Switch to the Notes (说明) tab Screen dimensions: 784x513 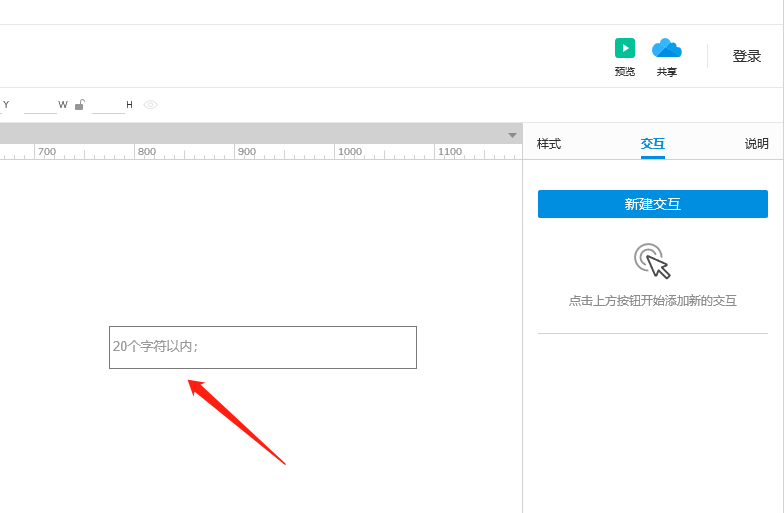756,144
